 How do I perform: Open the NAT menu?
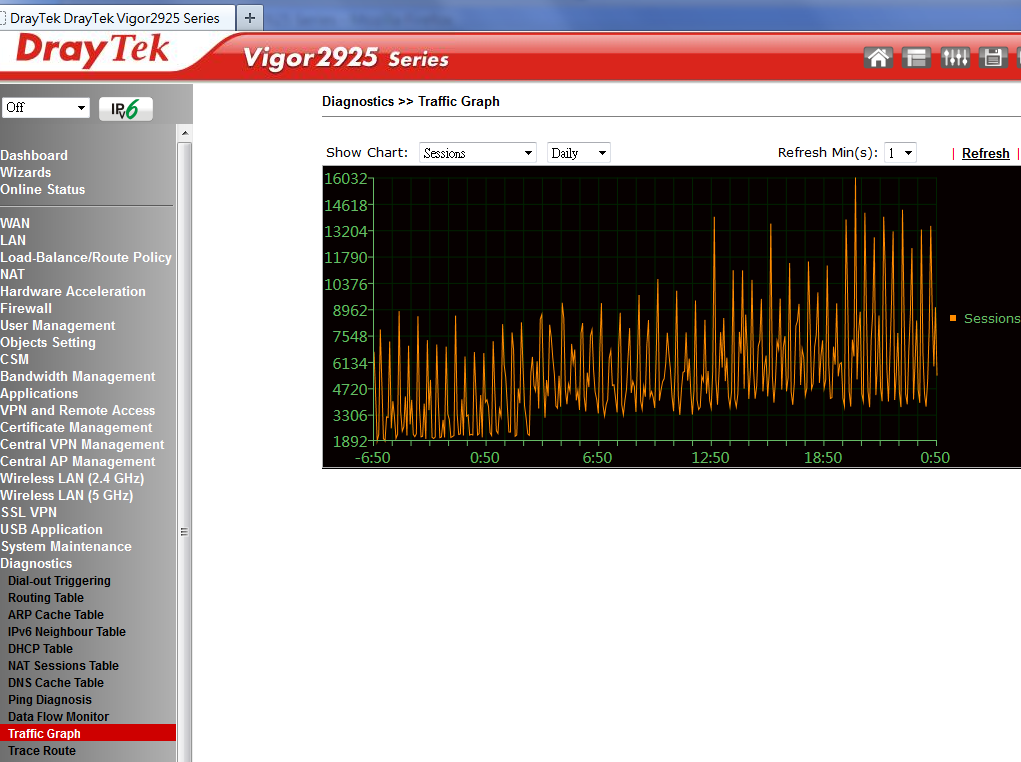[12, 274]
